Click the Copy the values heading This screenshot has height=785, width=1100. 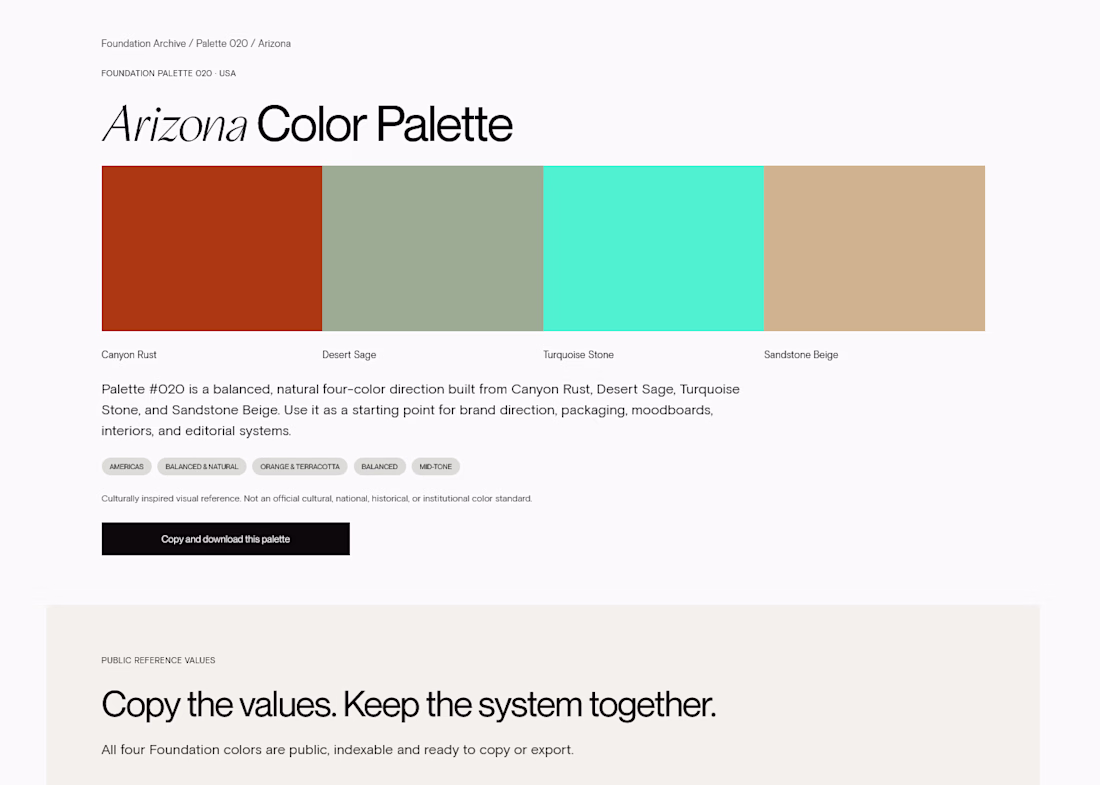pyautogui.click(x=408, y=704)
